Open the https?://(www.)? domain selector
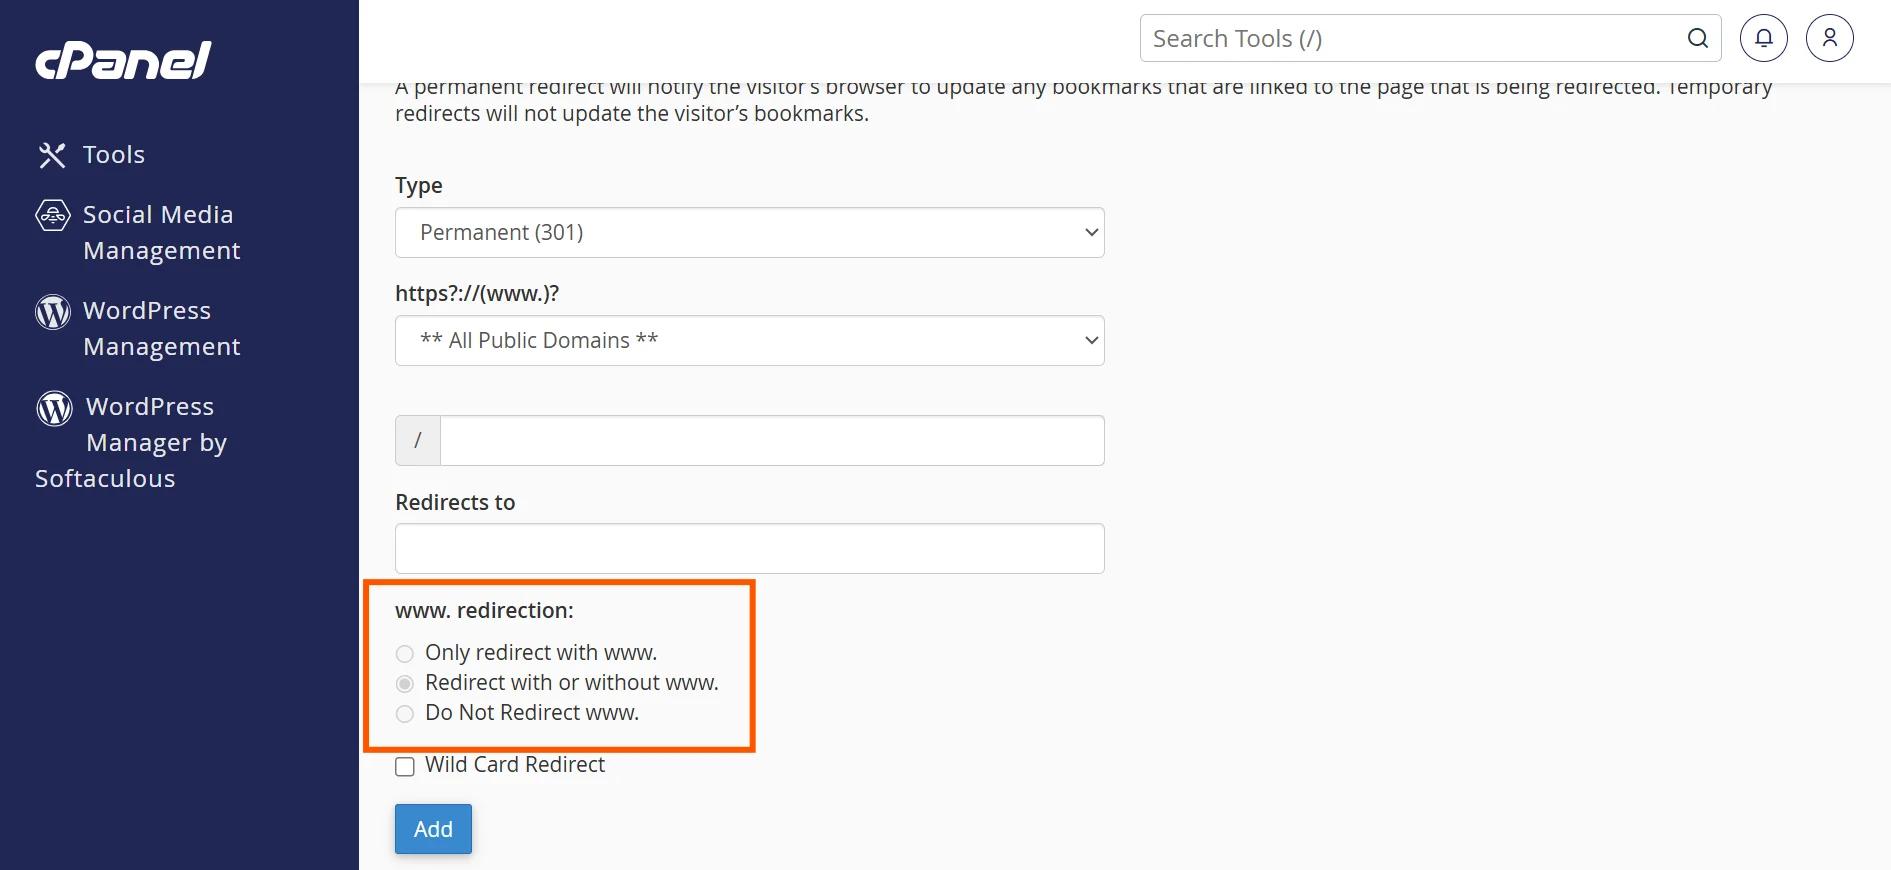The height and width of the screenshot is (870, 1891). (749, 340)
